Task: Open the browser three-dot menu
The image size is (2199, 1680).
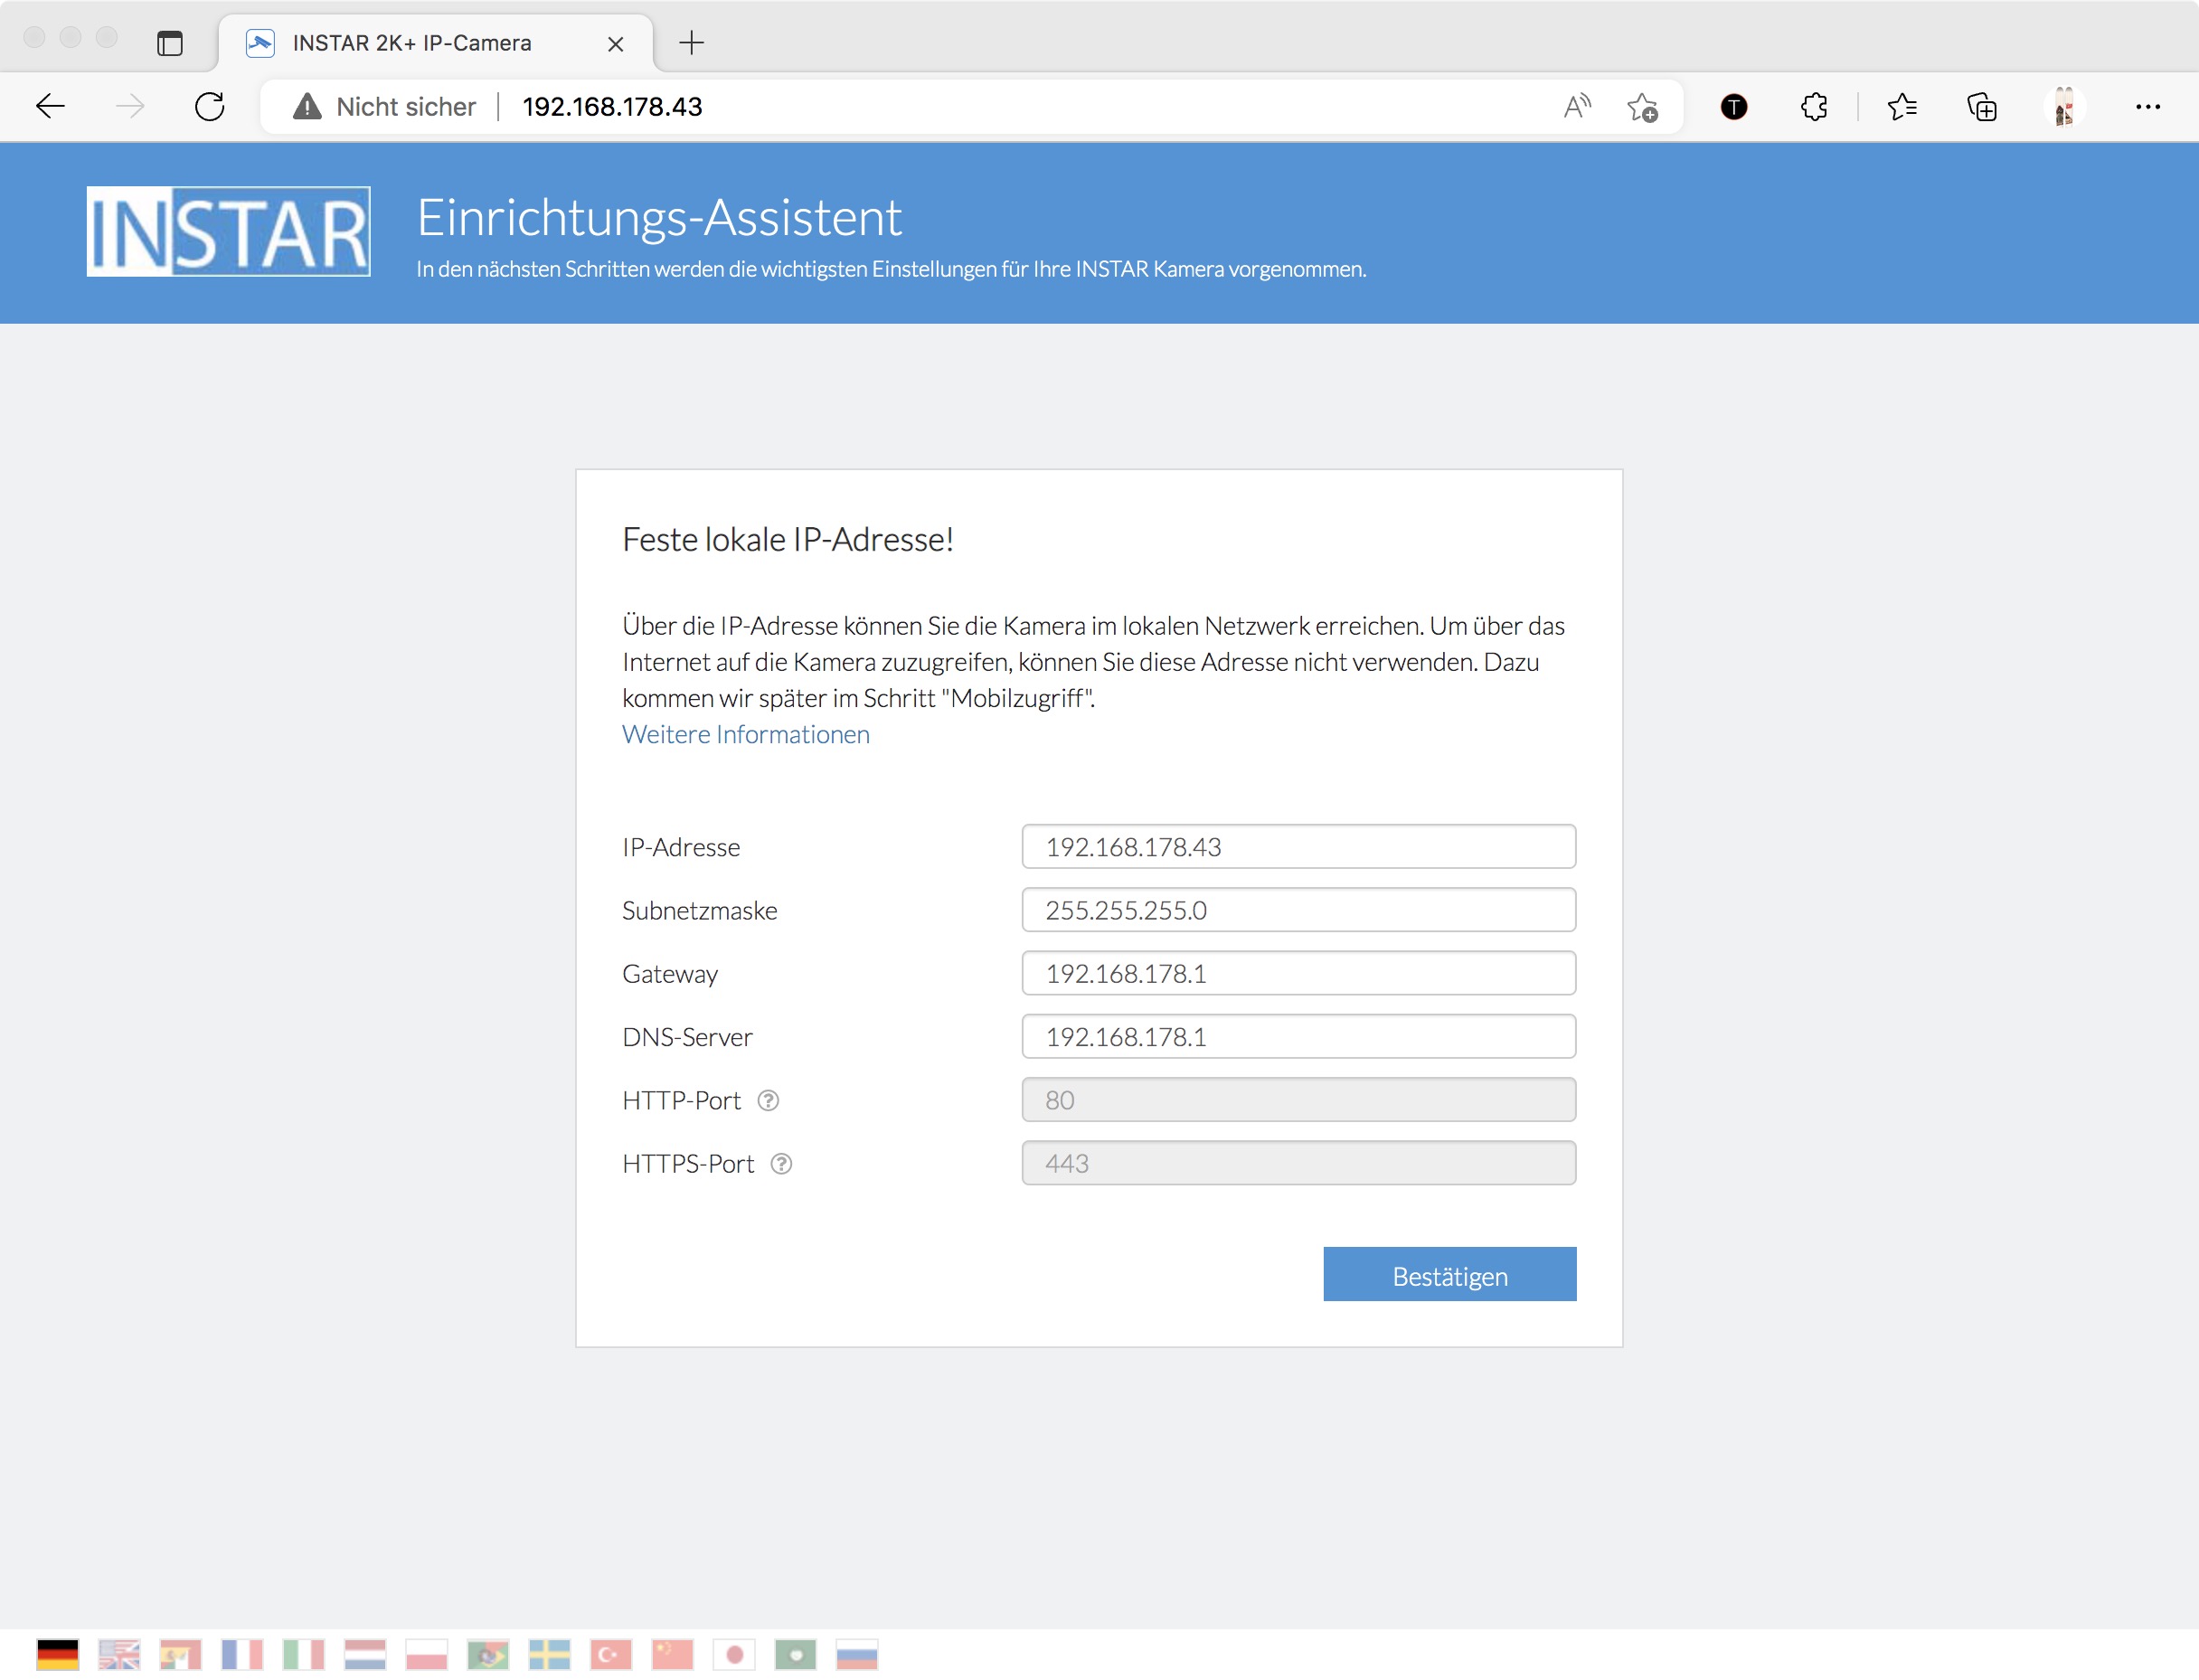Action: [2147, 106]
